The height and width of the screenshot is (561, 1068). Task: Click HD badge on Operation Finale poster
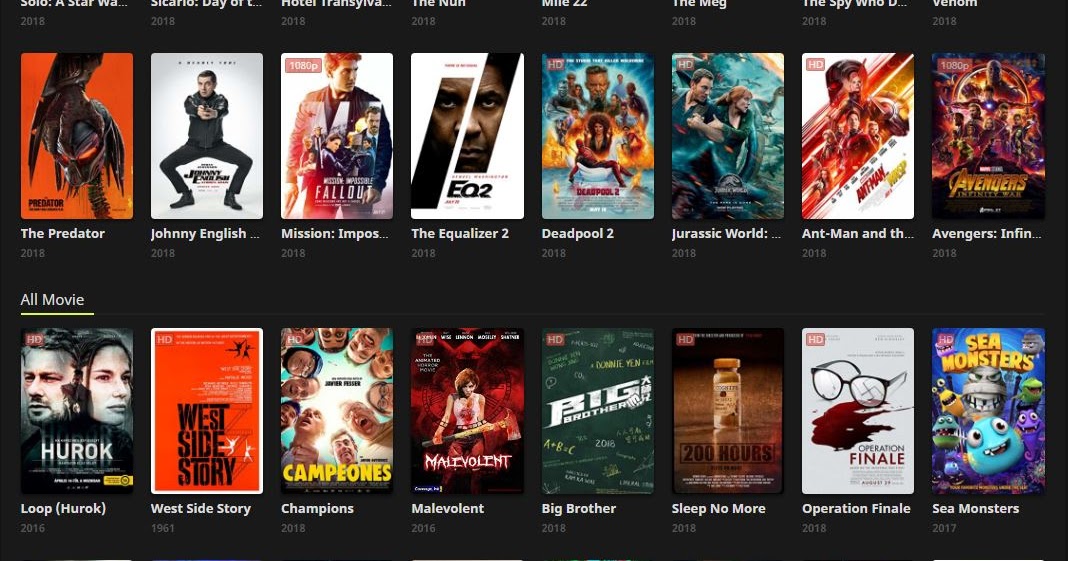pos(815,339)
